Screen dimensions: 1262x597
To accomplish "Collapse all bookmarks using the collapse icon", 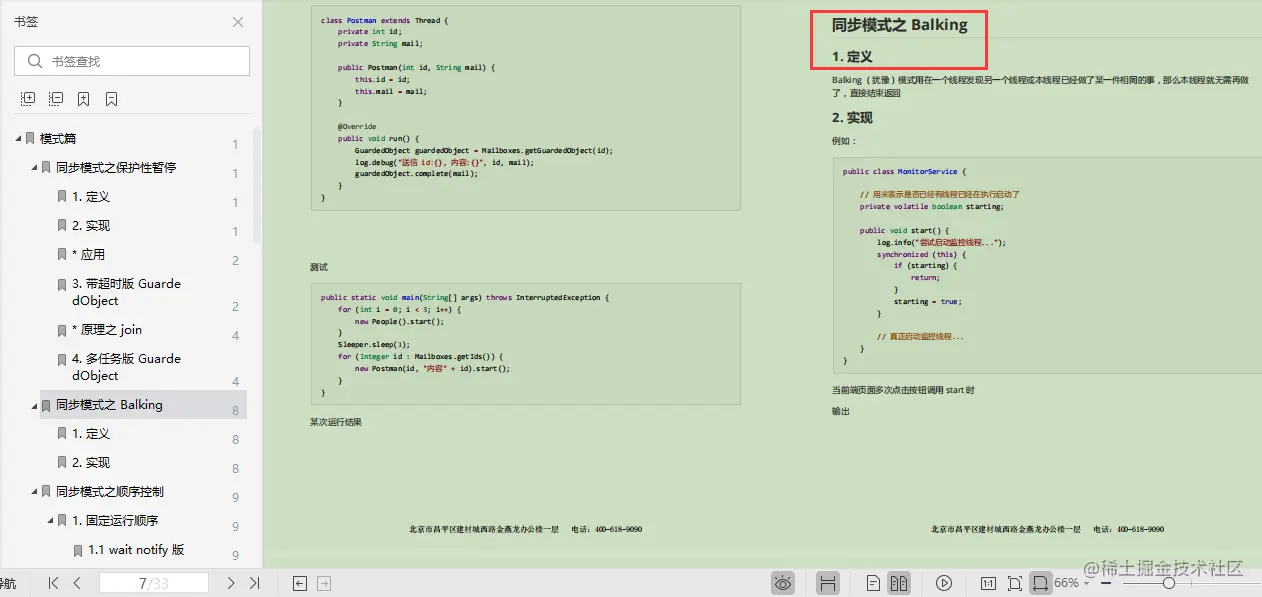I will (x=55, y=99).
